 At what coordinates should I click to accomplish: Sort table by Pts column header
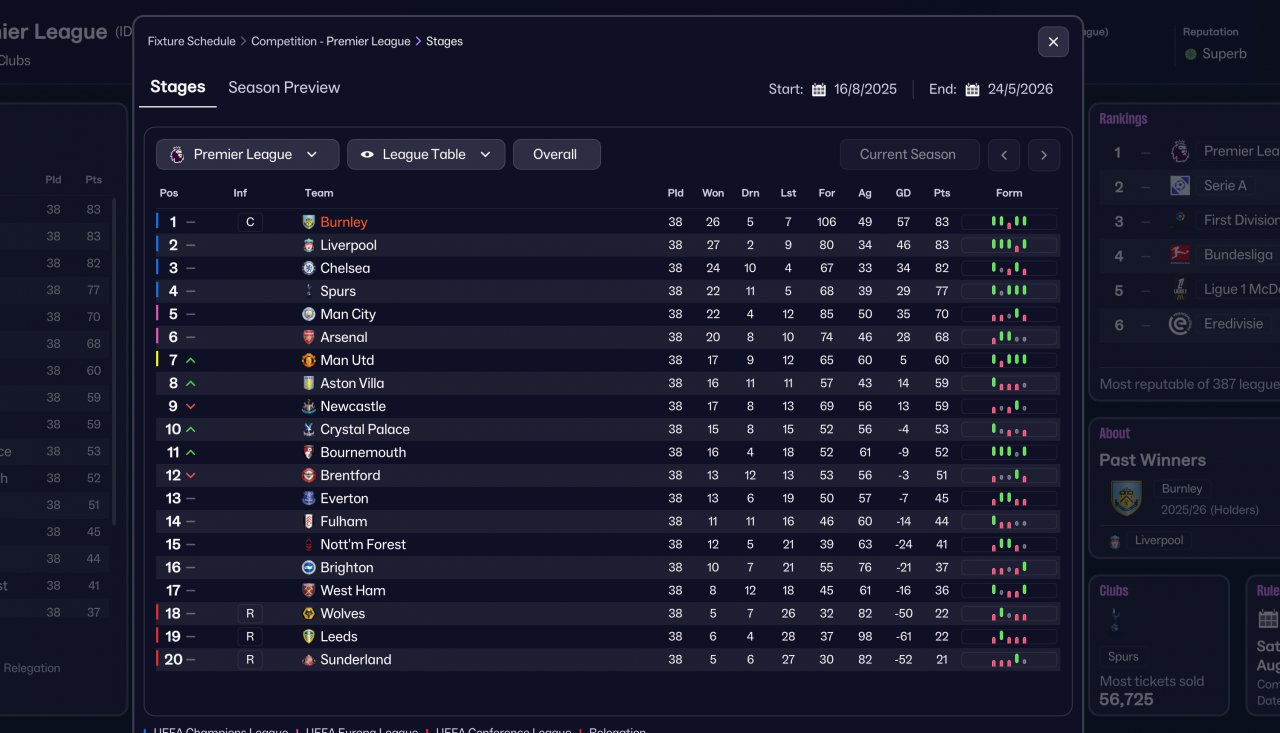point(941,193)
